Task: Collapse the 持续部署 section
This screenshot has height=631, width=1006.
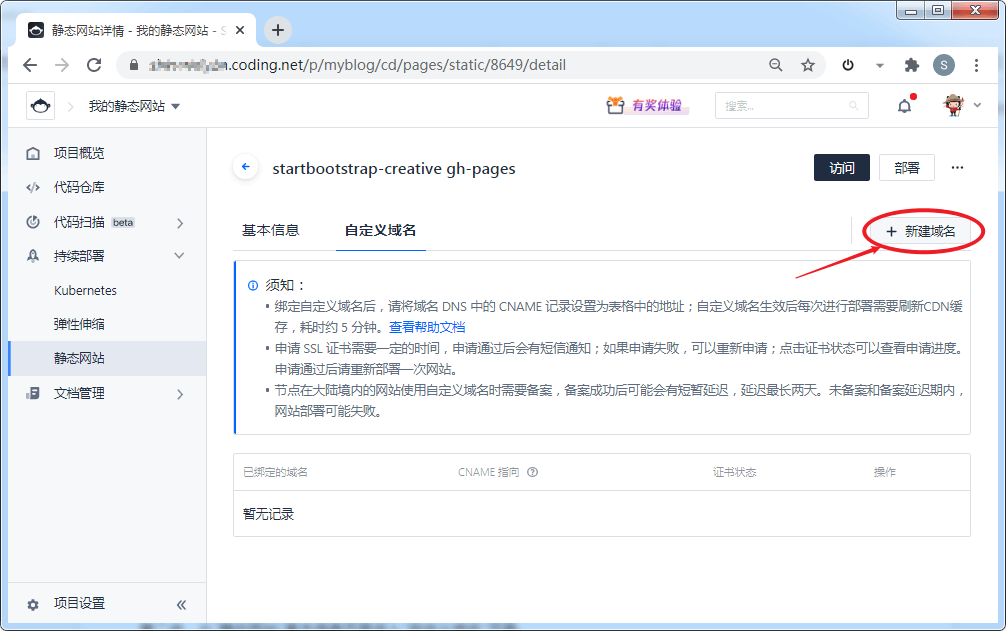Action: click(x=180, y=256)
